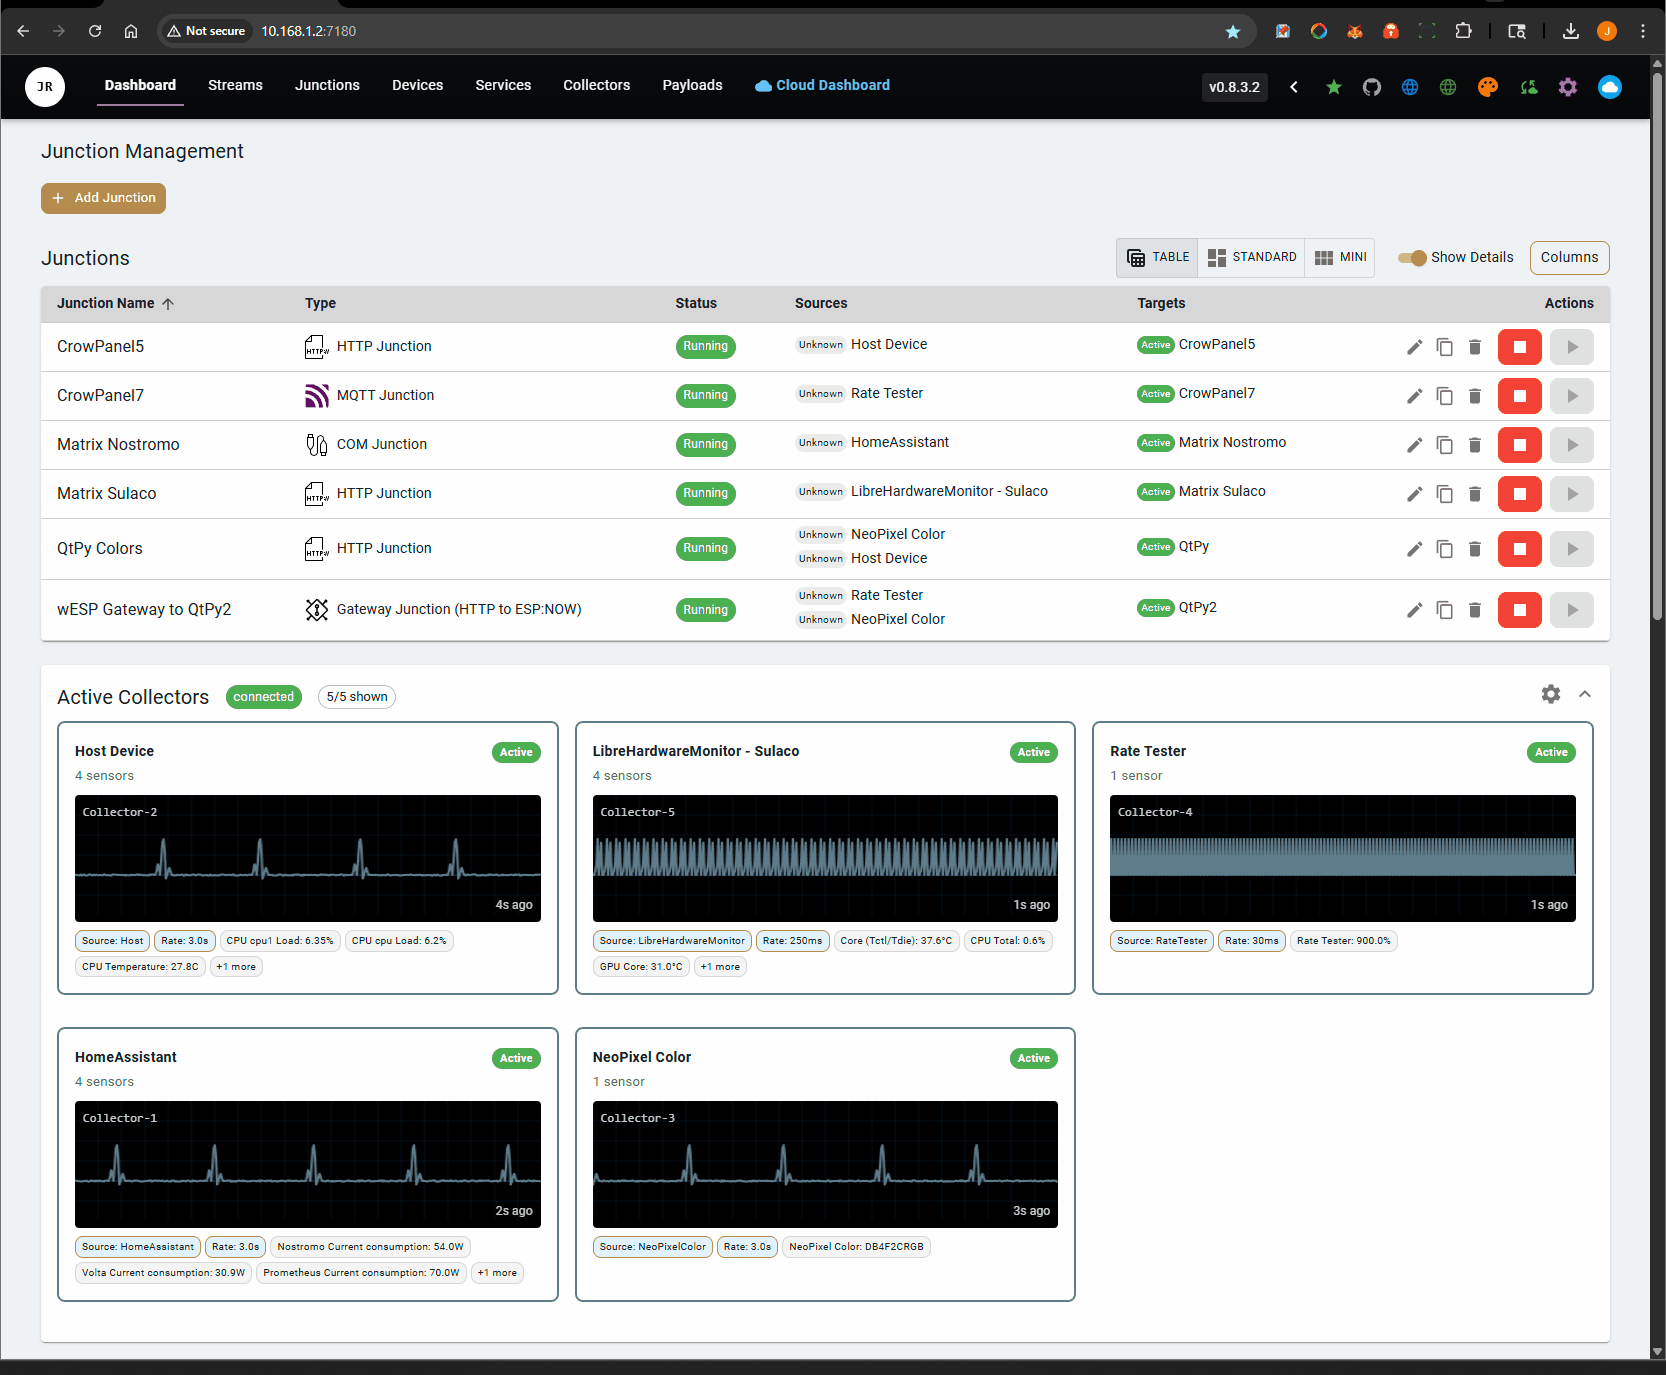Open browser downloads icon

(1571, 31)
